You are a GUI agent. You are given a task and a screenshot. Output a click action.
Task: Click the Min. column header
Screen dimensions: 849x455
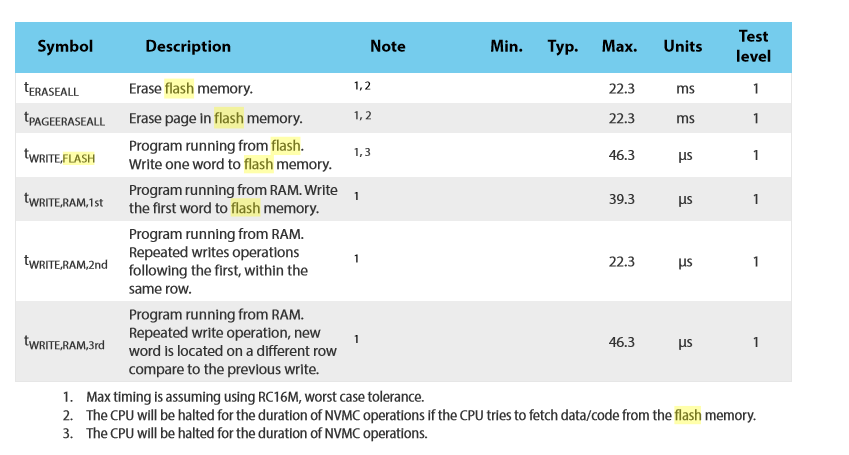click(x=507, y=46)
